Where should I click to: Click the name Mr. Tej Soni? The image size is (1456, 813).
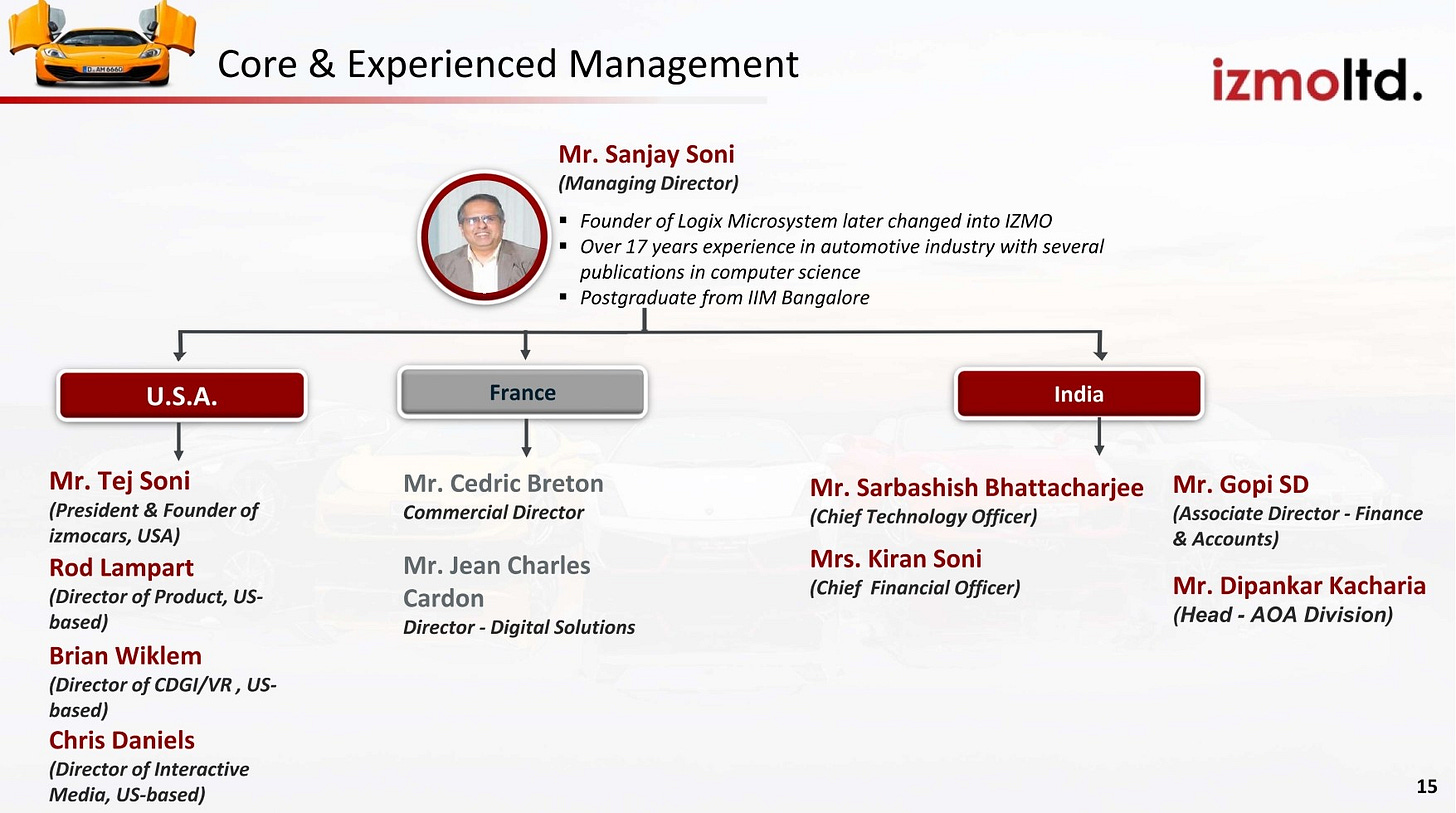[x=119, y=481]
